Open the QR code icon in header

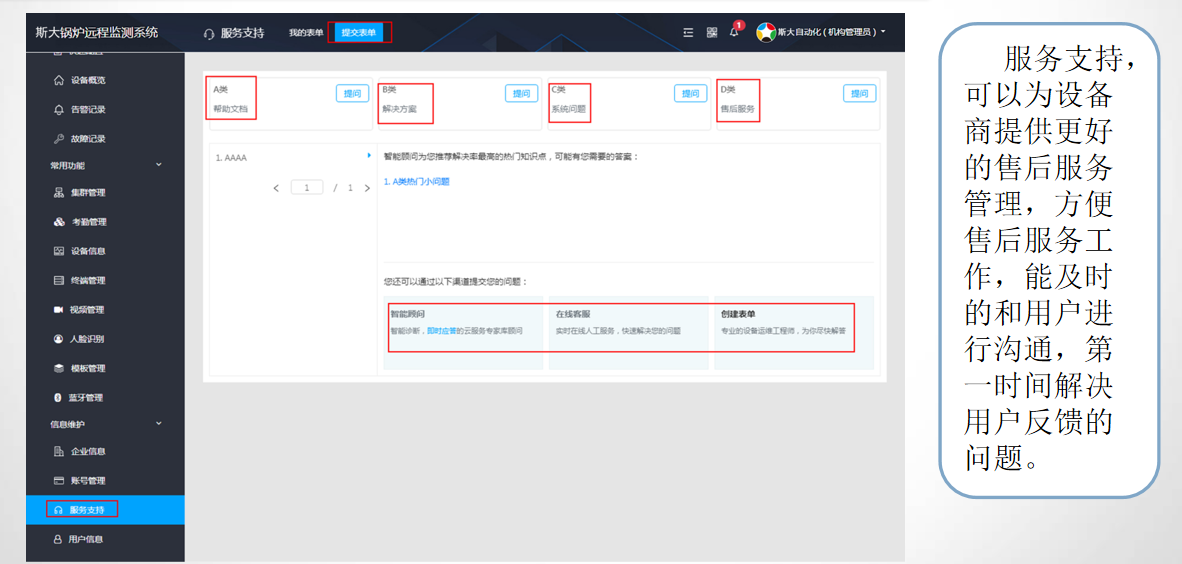(x=711, y=32)
